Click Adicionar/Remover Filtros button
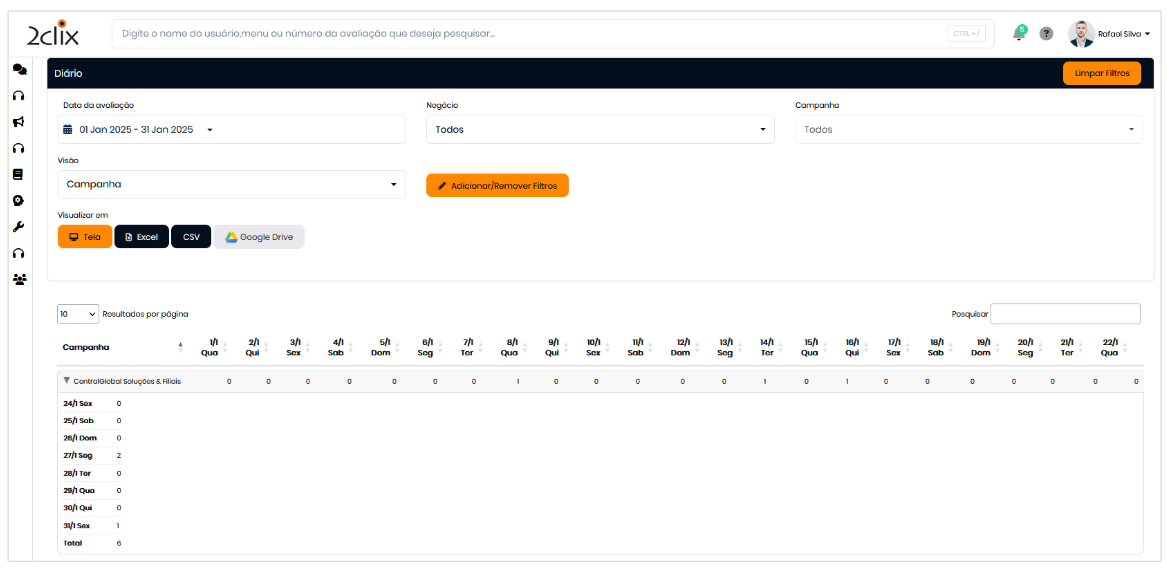The image size is (1167, 571). 497,186
